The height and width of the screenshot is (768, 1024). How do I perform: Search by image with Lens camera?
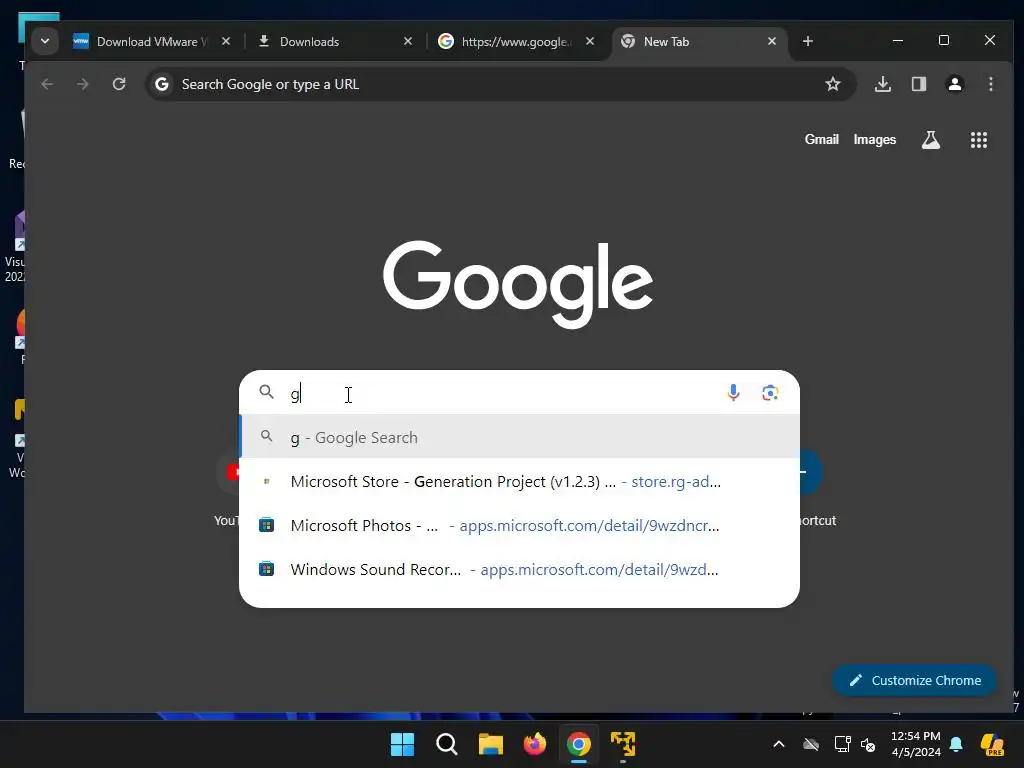pos(770,392)
